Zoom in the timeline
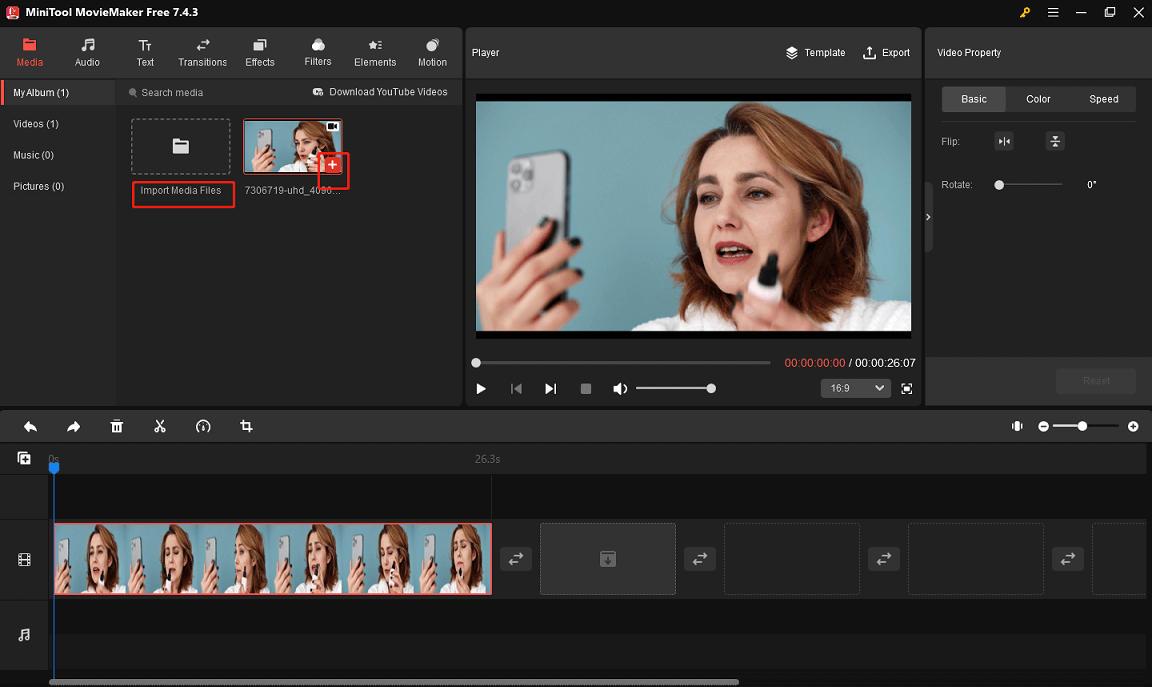 tap(1133, 426)
